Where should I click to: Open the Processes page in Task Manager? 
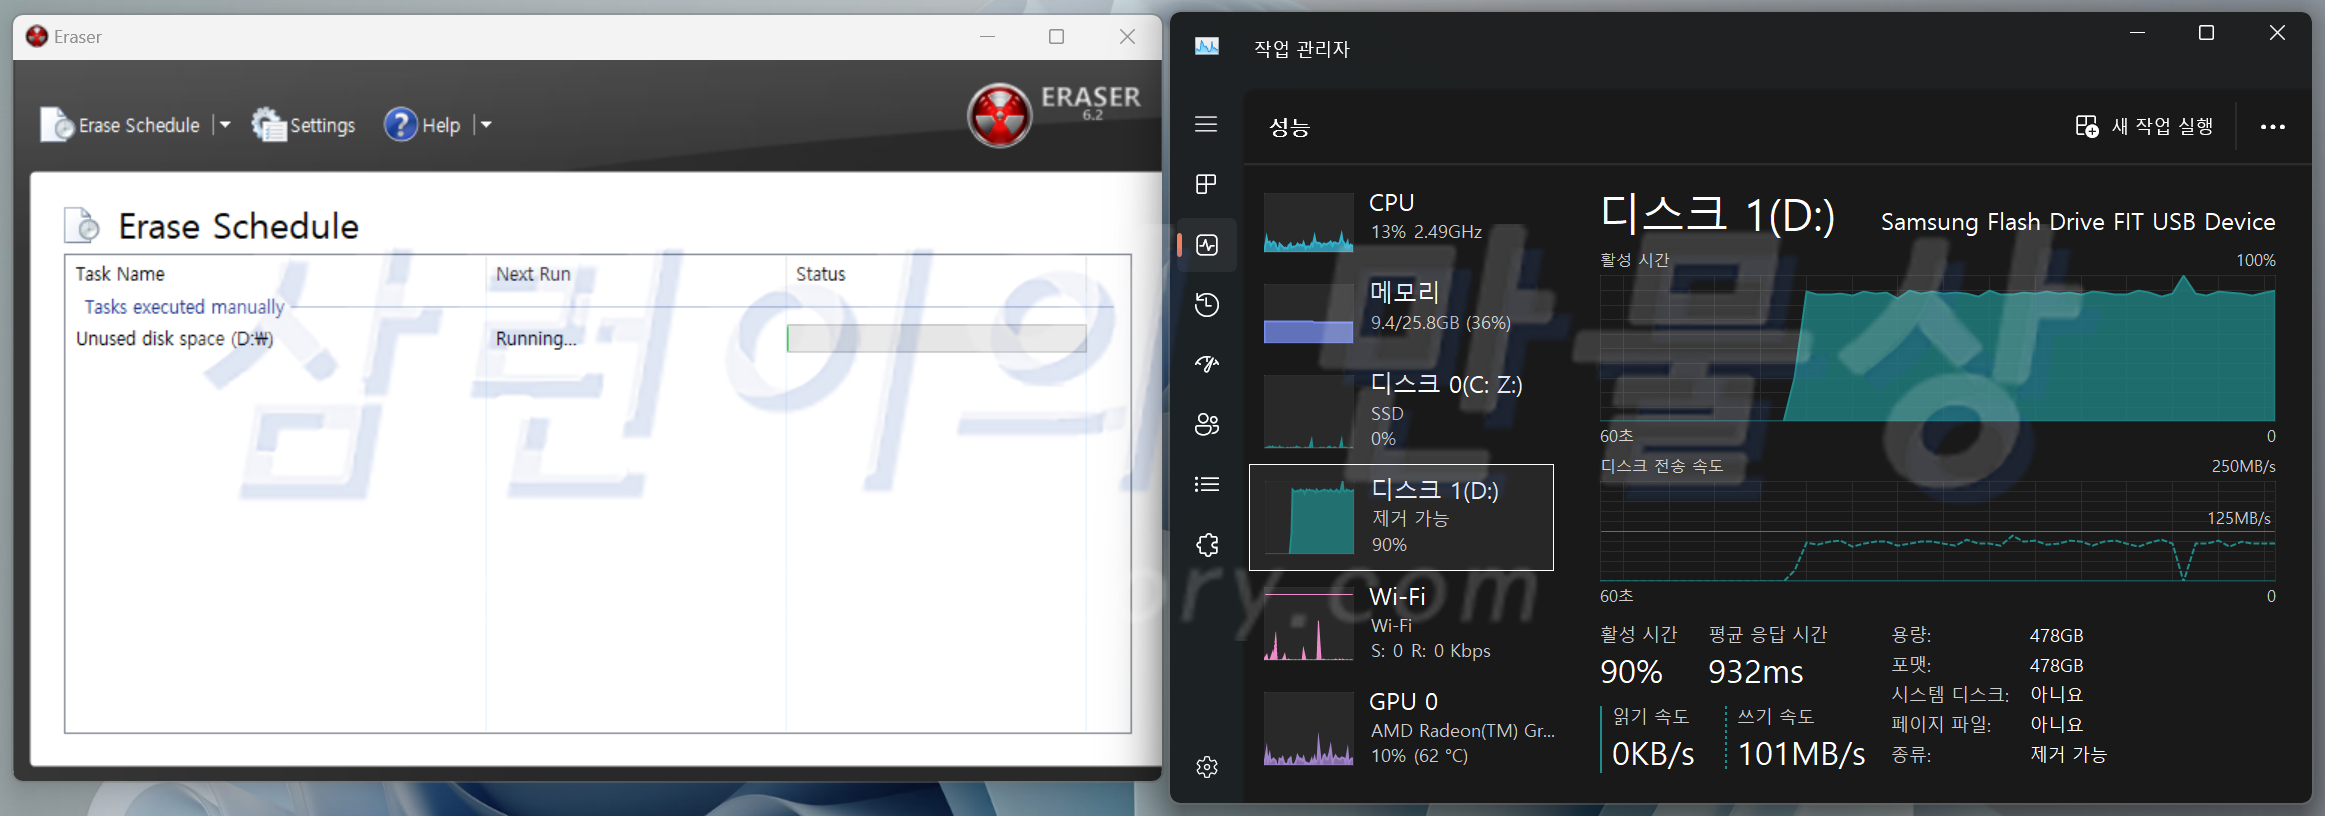click(x=1206, y=184)
